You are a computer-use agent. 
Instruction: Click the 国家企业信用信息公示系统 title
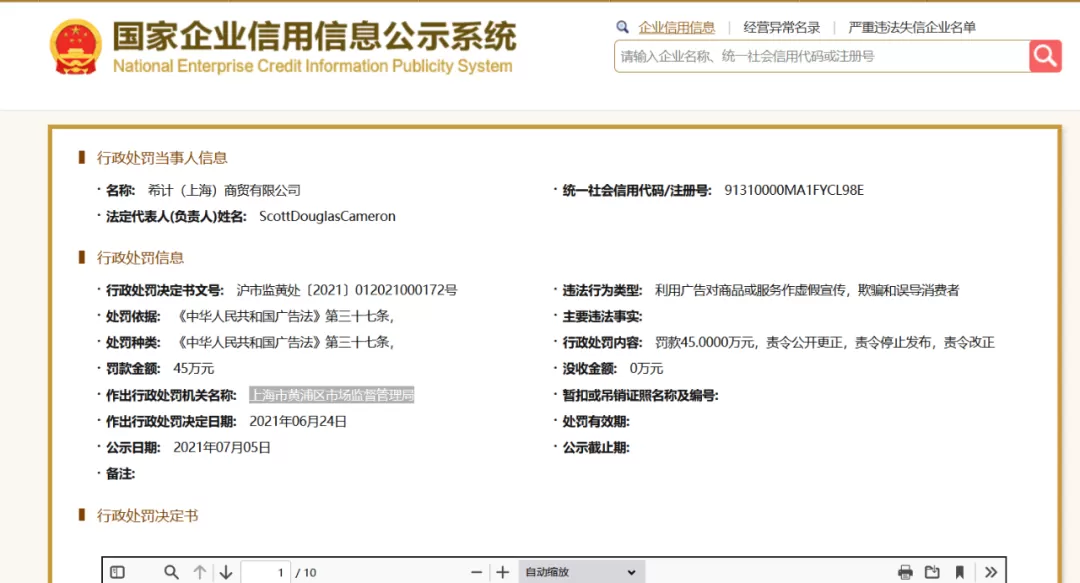pos(314,36)
